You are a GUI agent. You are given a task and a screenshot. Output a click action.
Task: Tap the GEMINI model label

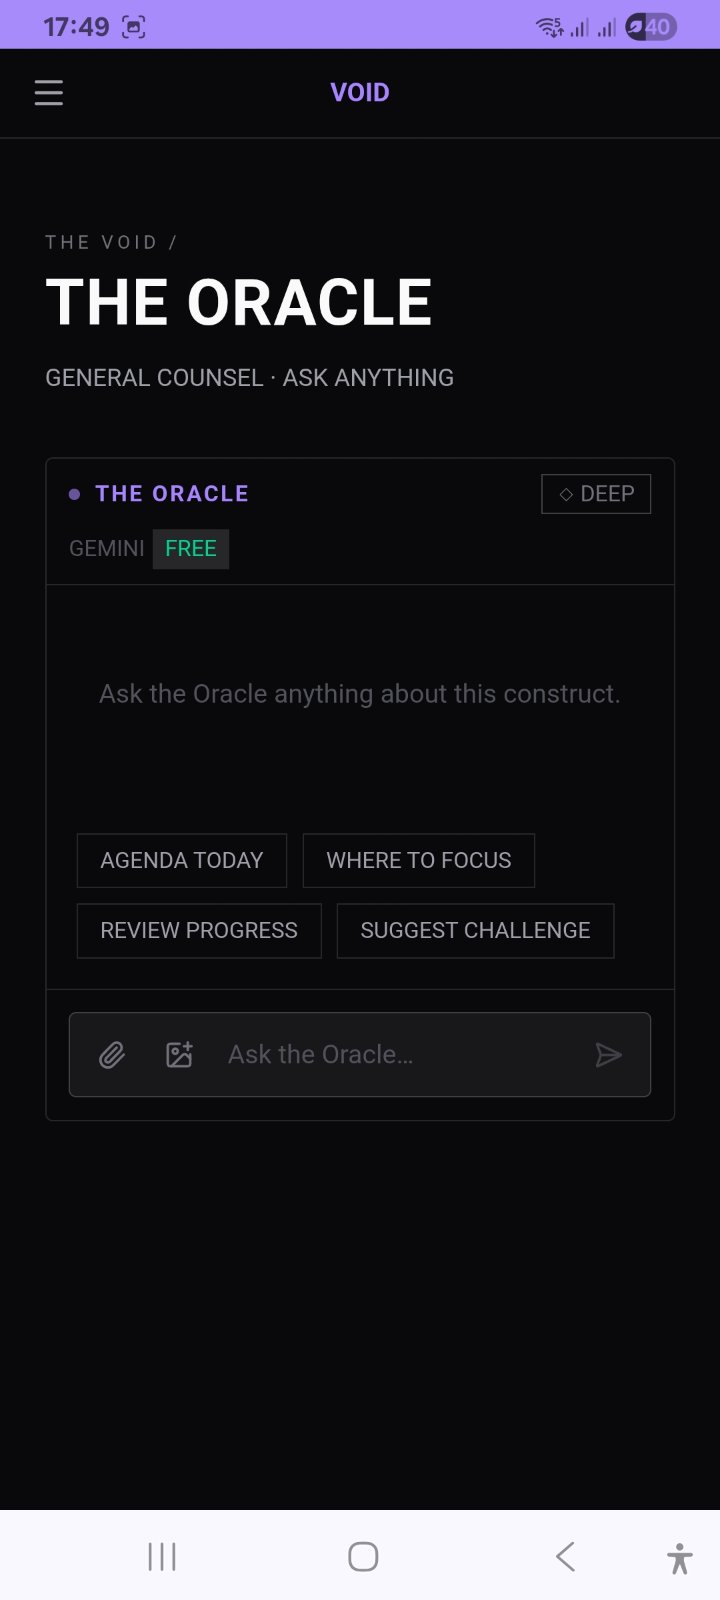(107, 549)
